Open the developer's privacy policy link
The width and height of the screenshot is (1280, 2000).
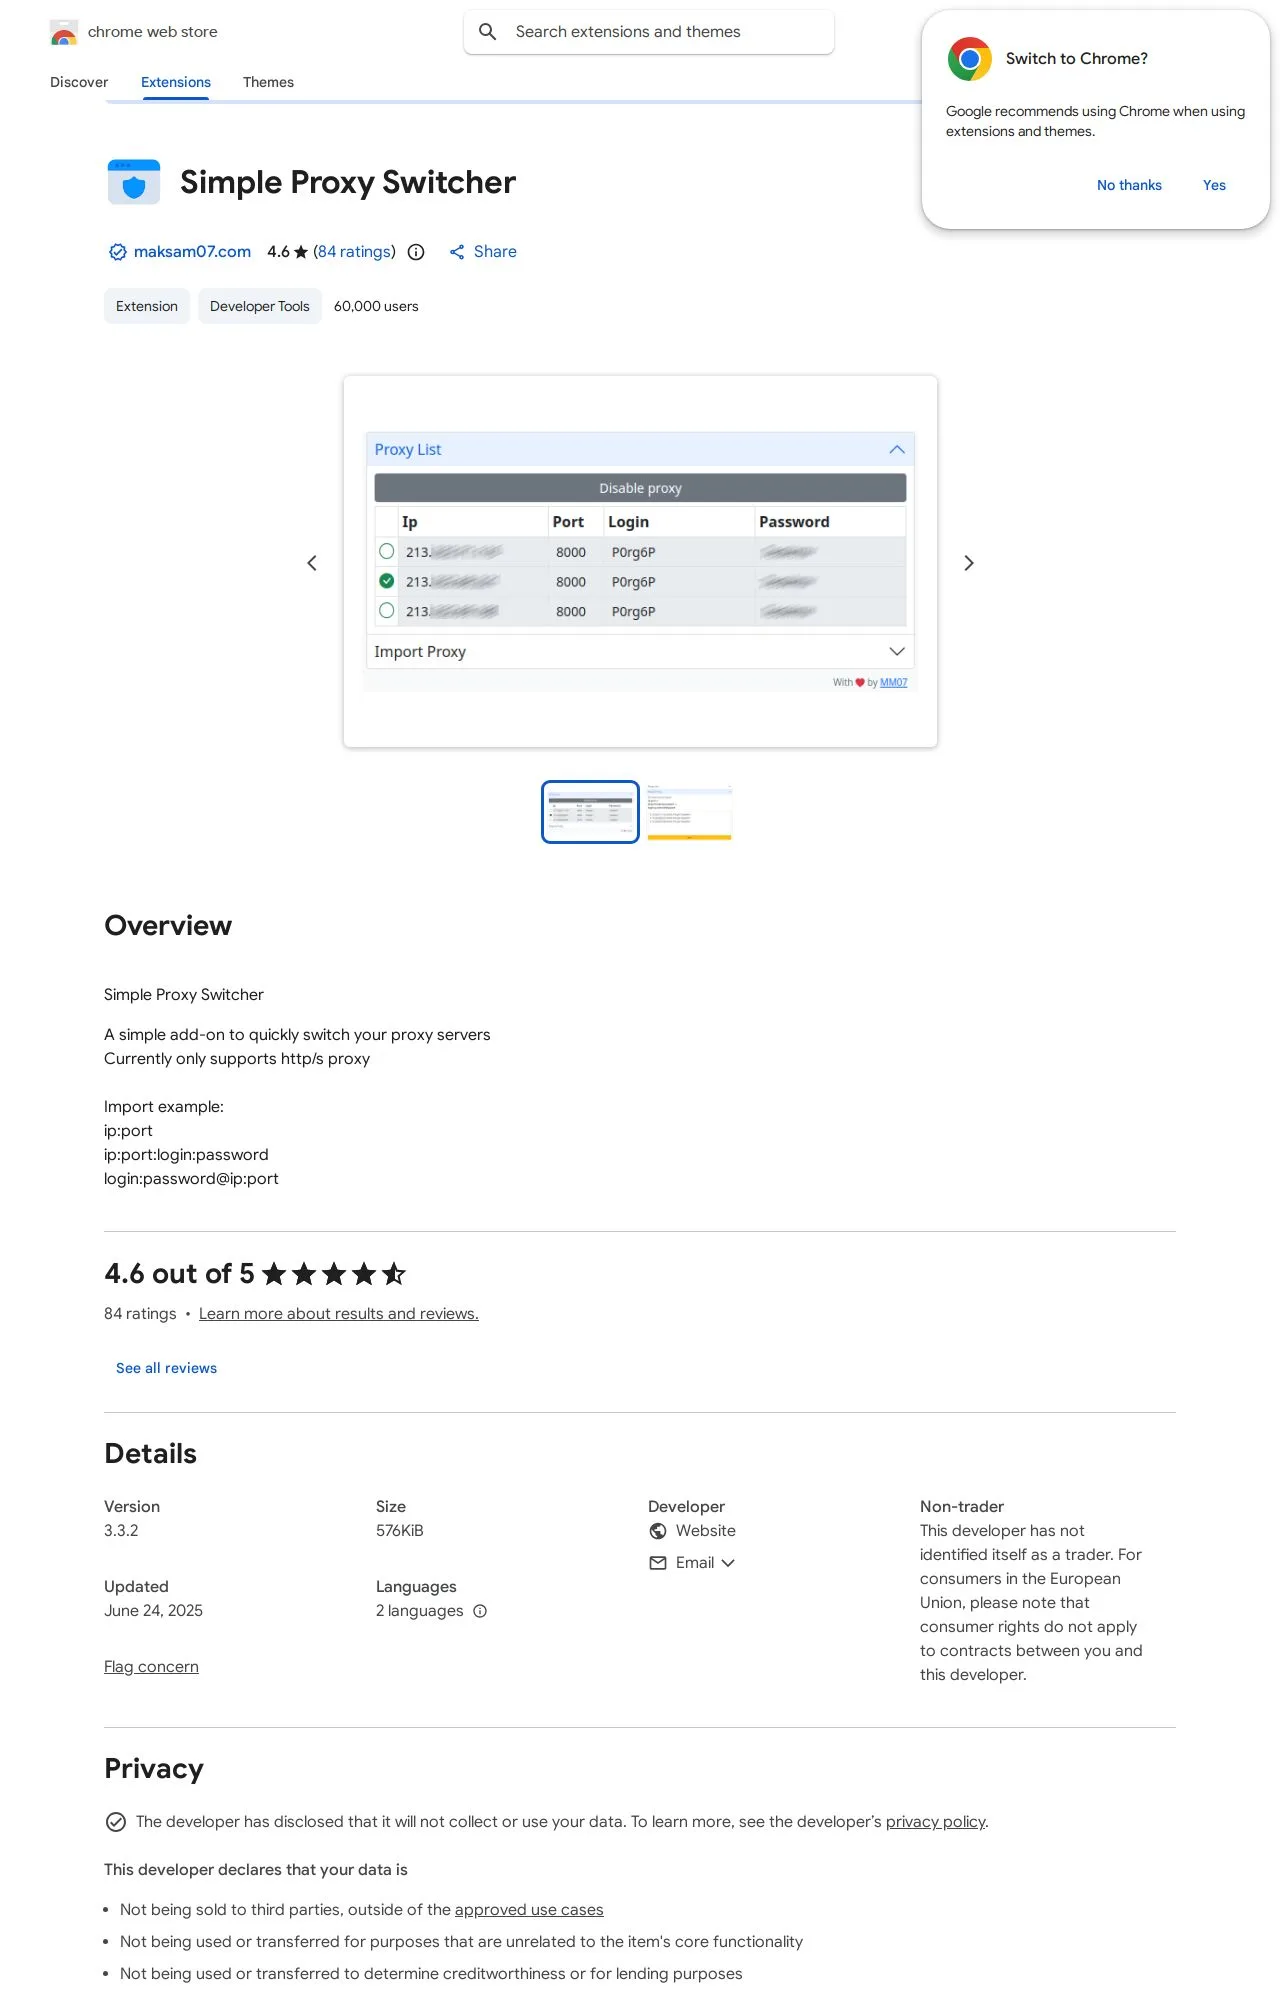[x=936, y=1822]
